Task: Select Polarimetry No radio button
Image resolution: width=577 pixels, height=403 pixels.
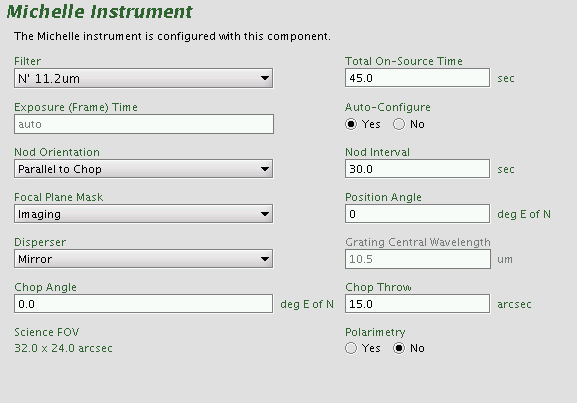Action: (x=399, y=348)
